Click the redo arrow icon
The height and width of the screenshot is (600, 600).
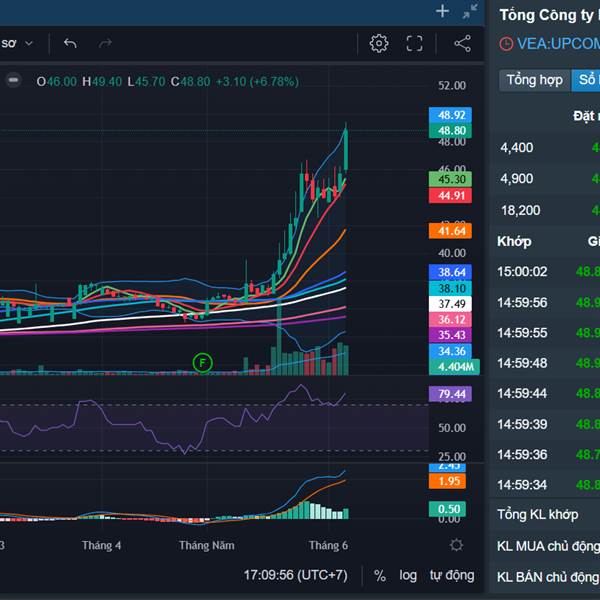[105, 43]
